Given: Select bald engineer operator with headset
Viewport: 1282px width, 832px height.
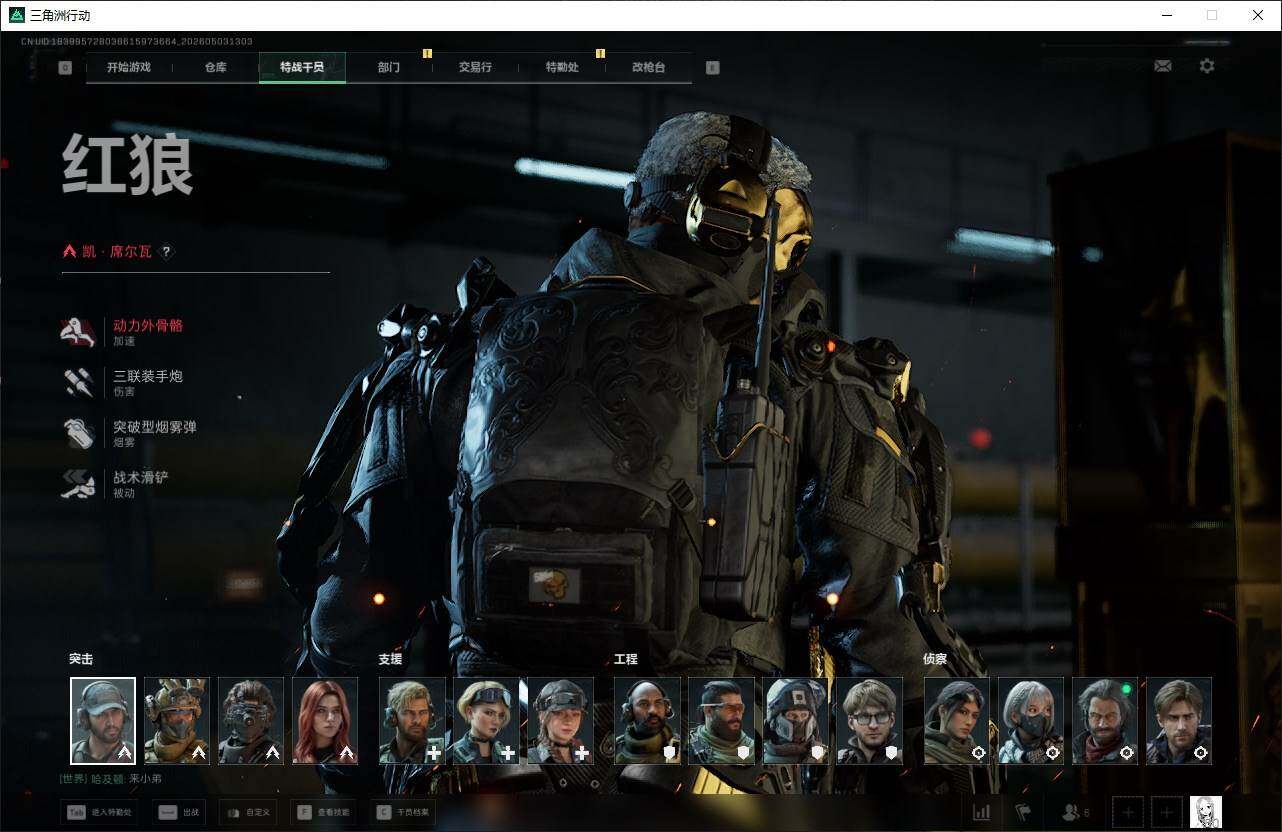Looking at the screenshot, I should (x=647, y=721).
